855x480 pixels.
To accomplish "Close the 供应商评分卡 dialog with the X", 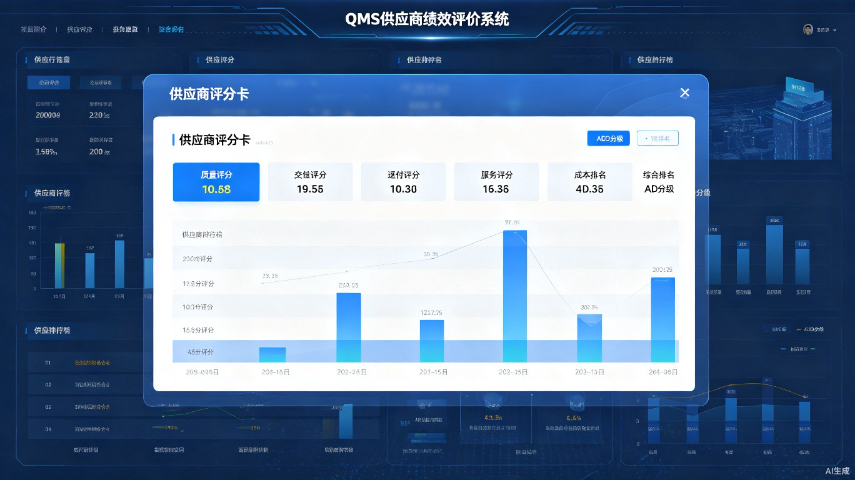I will 684,93.
